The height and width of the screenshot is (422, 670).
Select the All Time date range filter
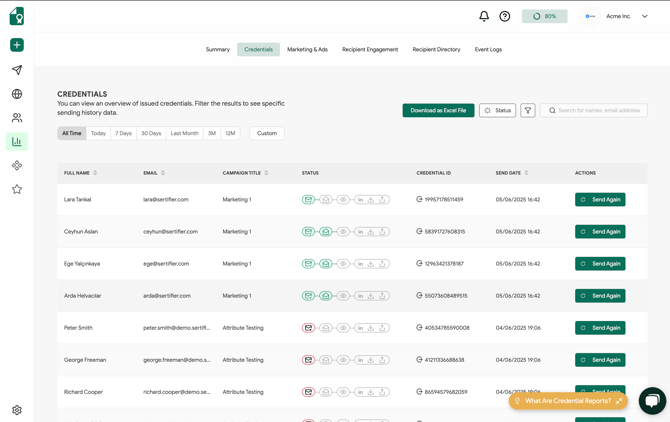click(72, 133)
